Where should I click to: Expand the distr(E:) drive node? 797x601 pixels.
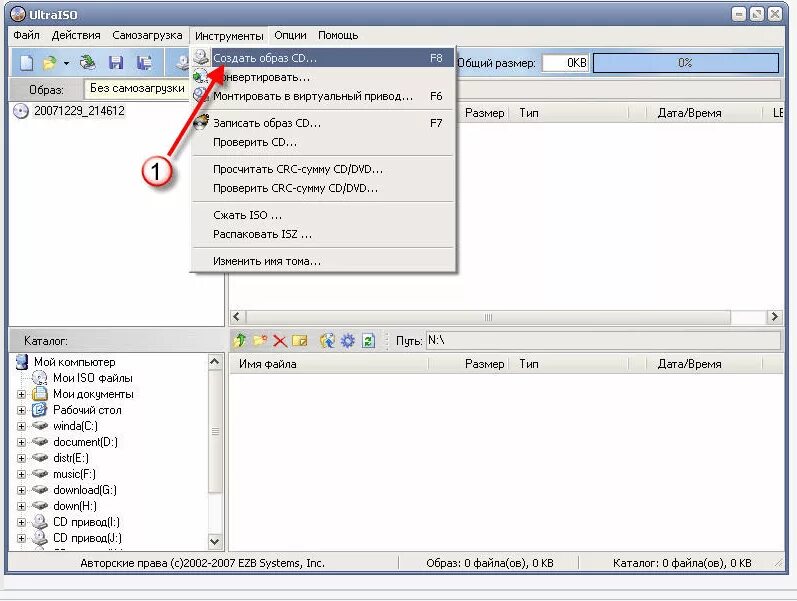coord(21,458)
